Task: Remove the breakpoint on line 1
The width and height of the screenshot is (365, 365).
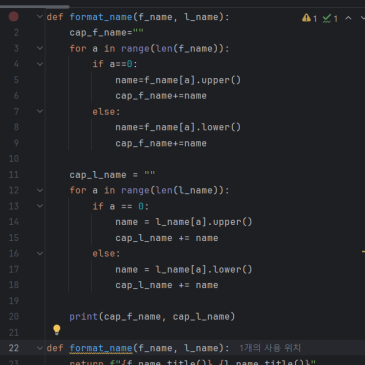Action: click(x=13, y=16)
